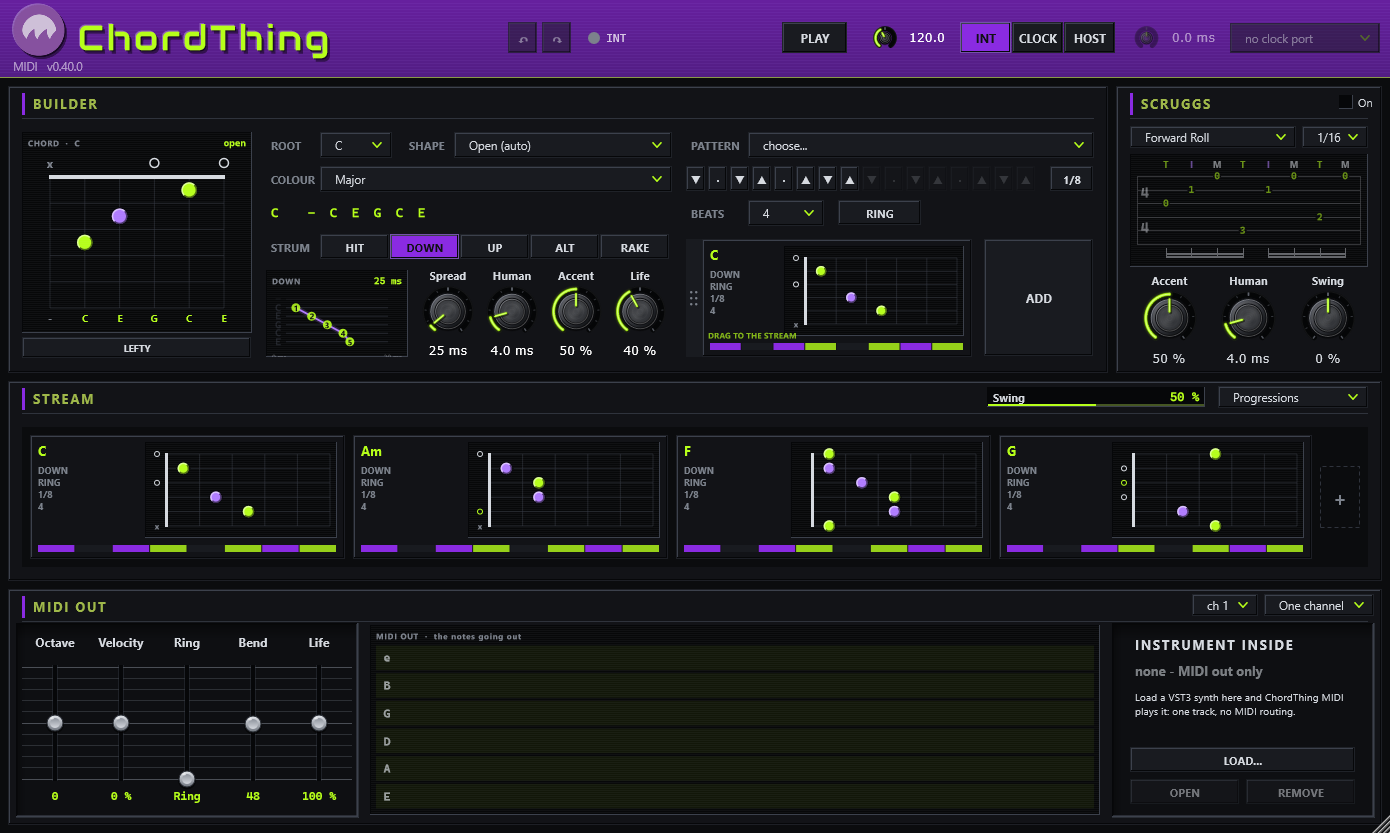Open the Forward Roll dropdown in Scruggs
Image resolution: width=1390 pixels, height=833 pixels.
click(1213, 137)
